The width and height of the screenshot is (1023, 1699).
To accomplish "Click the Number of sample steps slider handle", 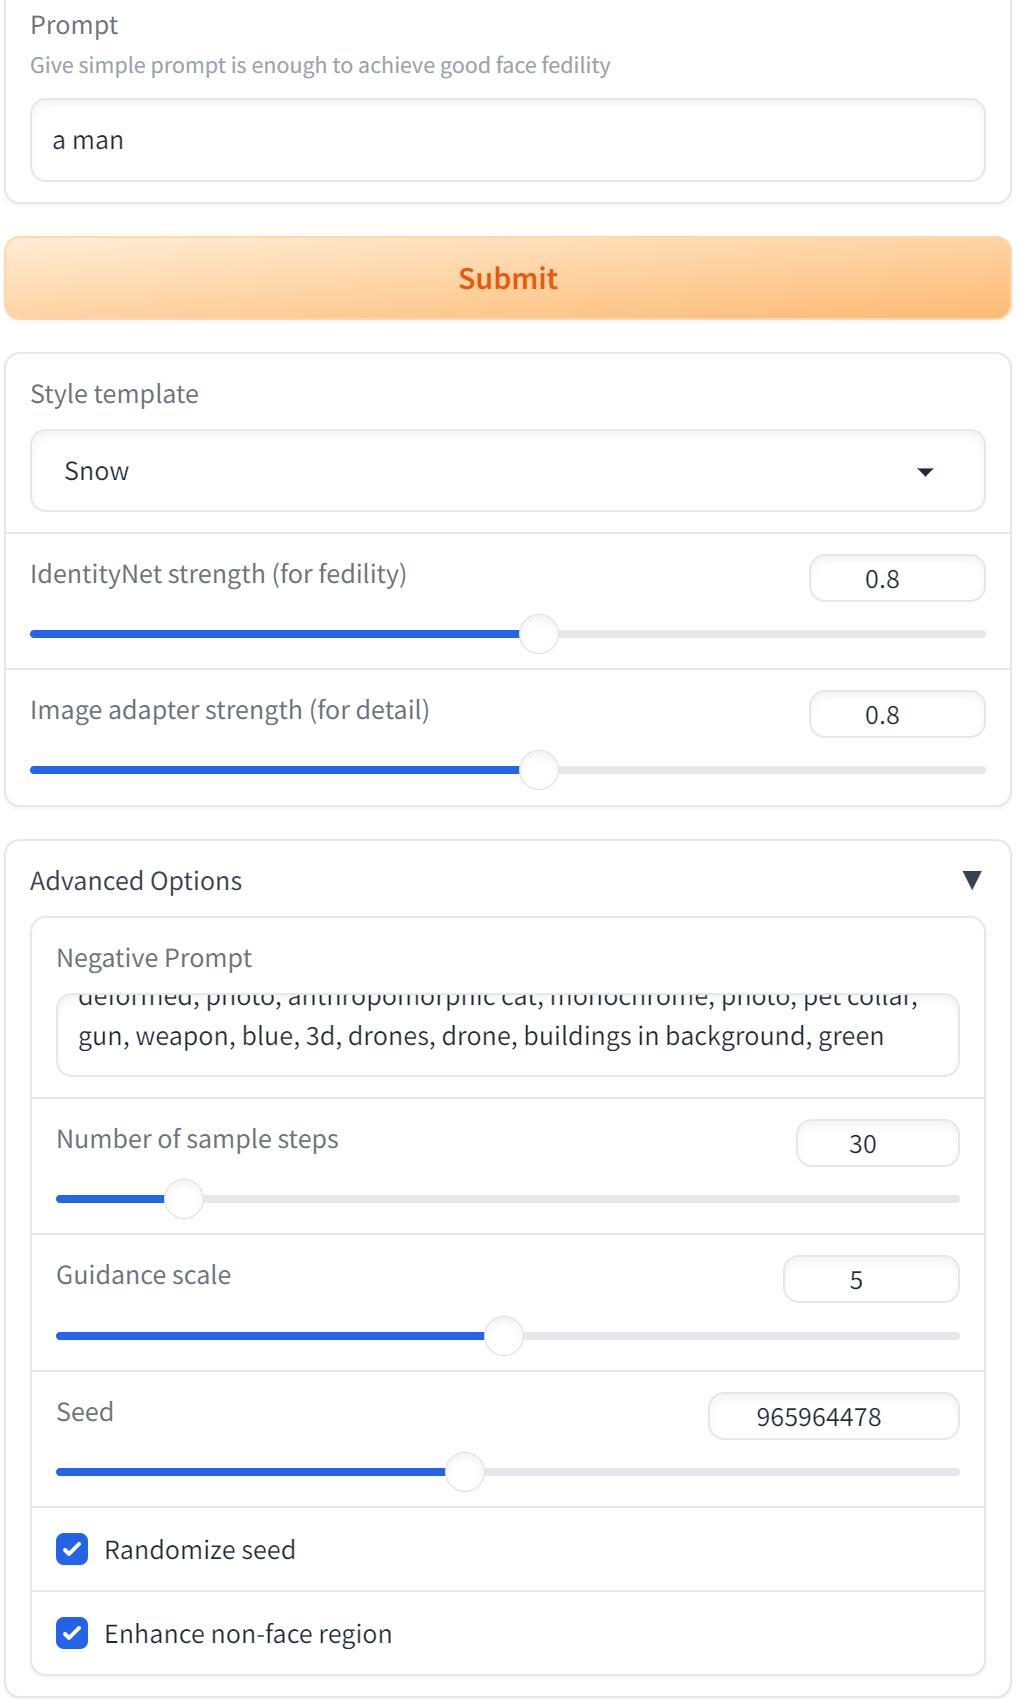I will [x=184, y=1199].
